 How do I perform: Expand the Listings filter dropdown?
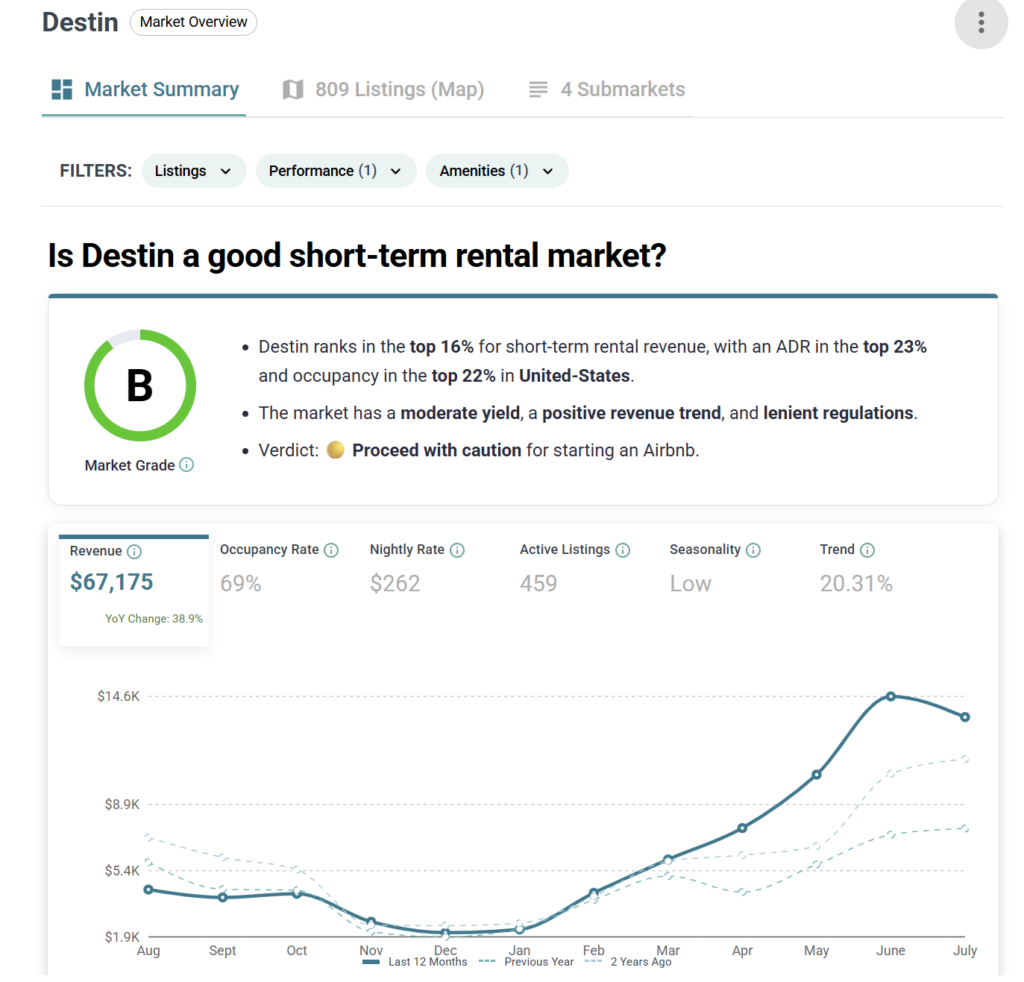point(193,171)
